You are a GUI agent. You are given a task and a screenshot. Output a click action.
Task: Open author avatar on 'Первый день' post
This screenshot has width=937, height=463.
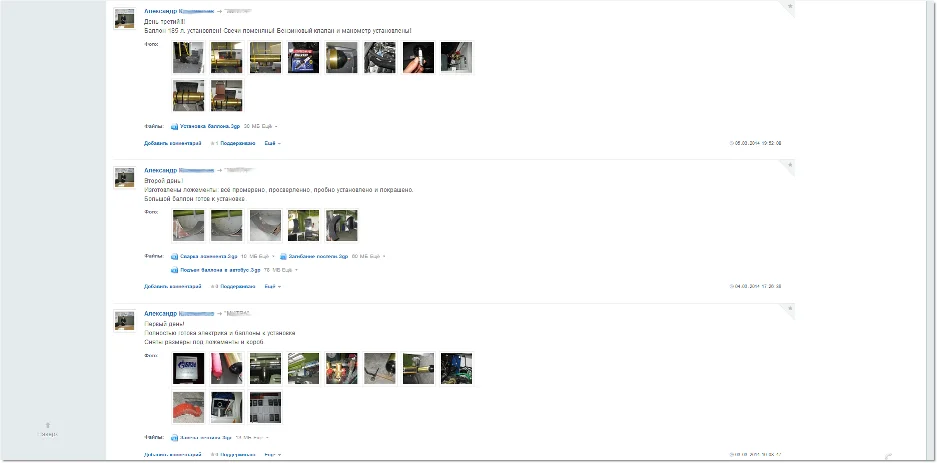[124, 321]
